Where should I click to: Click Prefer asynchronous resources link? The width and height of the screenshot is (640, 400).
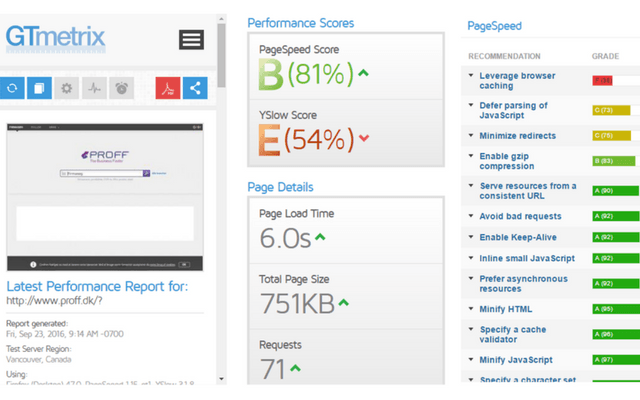523,284
